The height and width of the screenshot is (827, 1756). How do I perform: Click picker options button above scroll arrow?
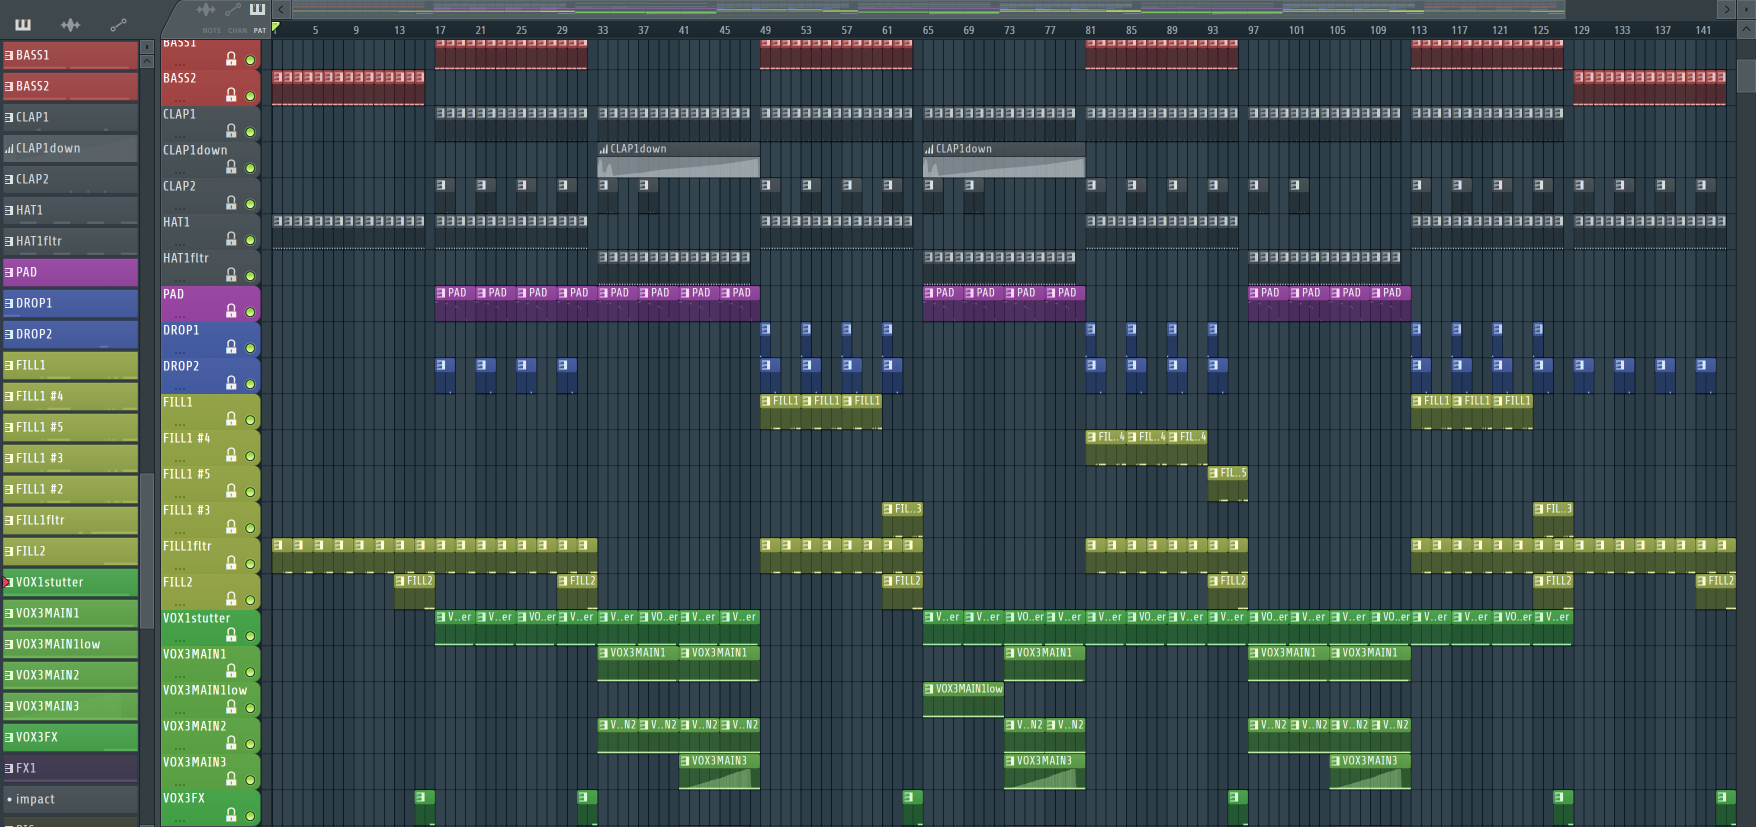[x=147, y=46]
